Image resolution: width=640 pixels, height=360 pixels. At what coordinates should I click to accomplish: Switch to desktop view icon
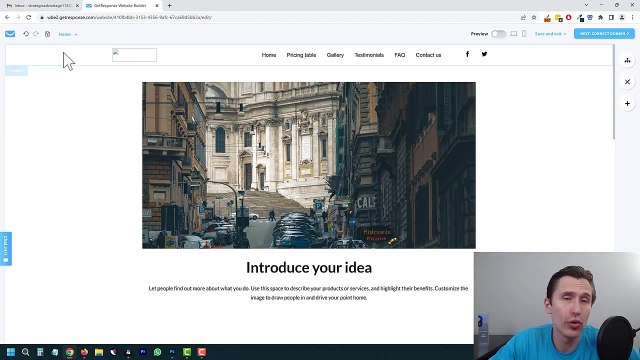click(x=514, y=34)
